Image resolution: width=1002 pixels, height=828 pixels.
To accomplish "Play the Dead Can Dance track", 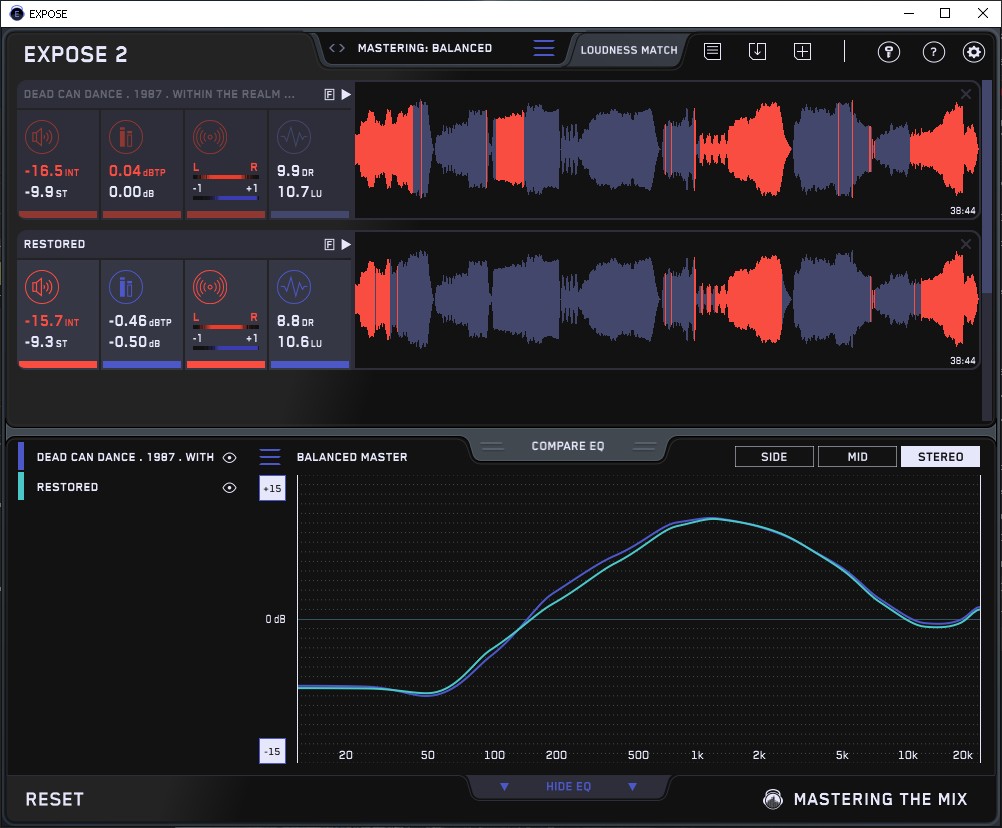I will [x=346, y=95].
